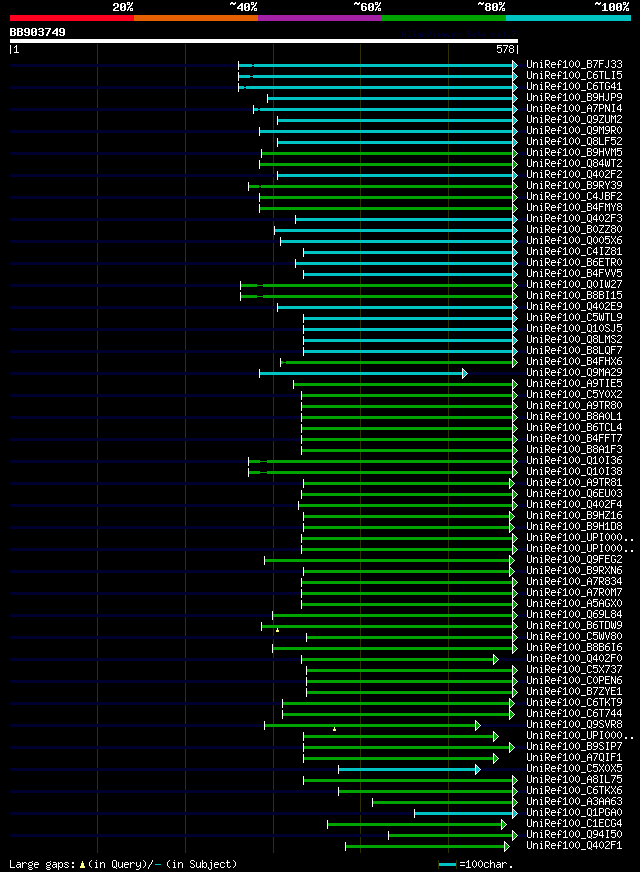This screenshot has height=872, width=640.
Task: Click the red 20% legend segment
Action: click(72, 18)
